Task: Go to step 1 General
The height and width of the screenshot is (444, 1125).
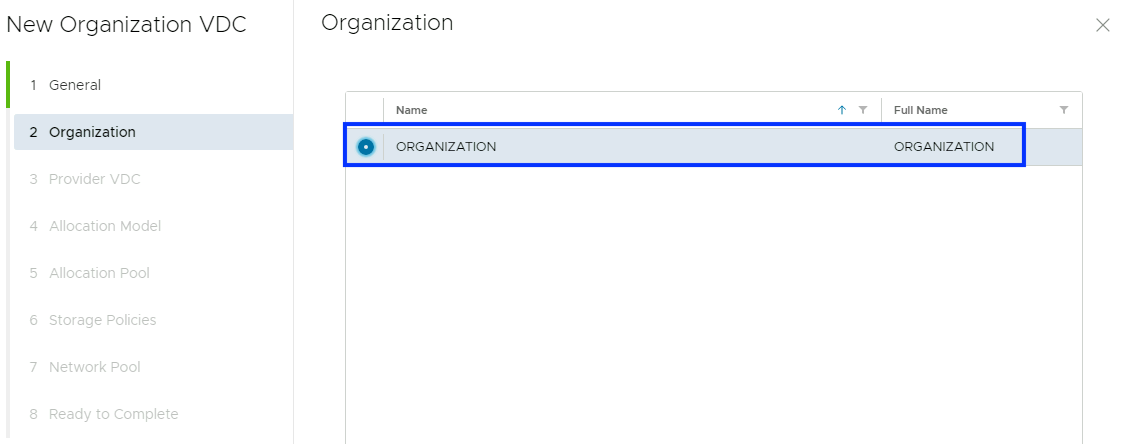Action: point(75,85)
